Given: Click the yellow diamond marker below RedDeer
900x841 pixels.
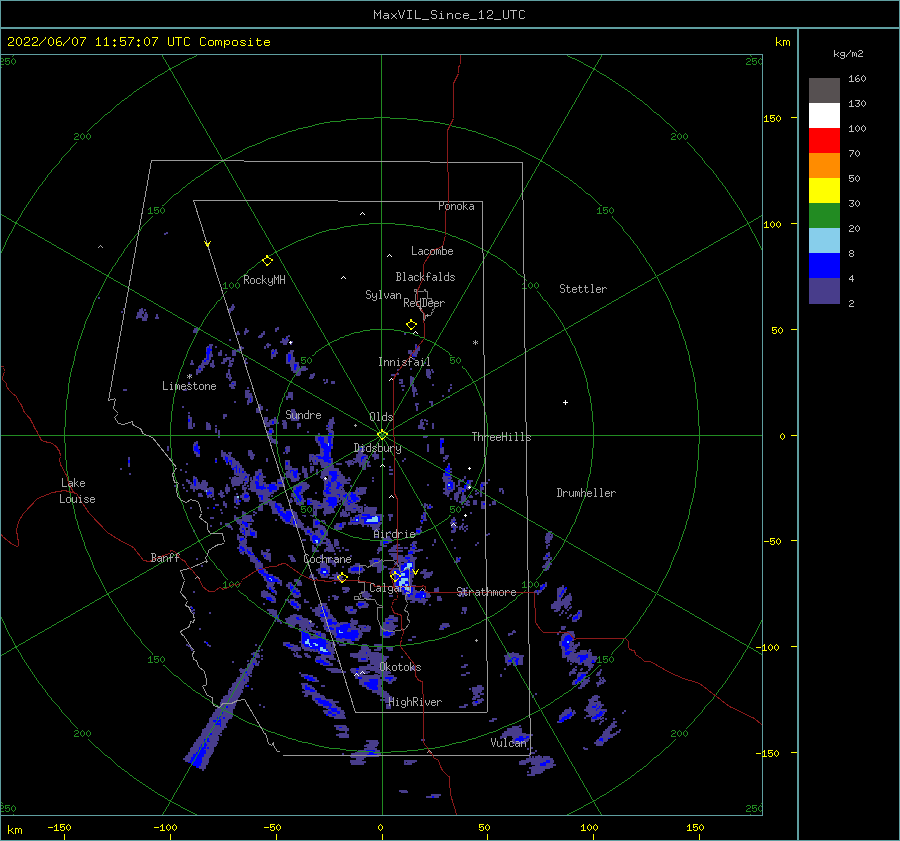Looking at the screenshot, I should (411, 325).
